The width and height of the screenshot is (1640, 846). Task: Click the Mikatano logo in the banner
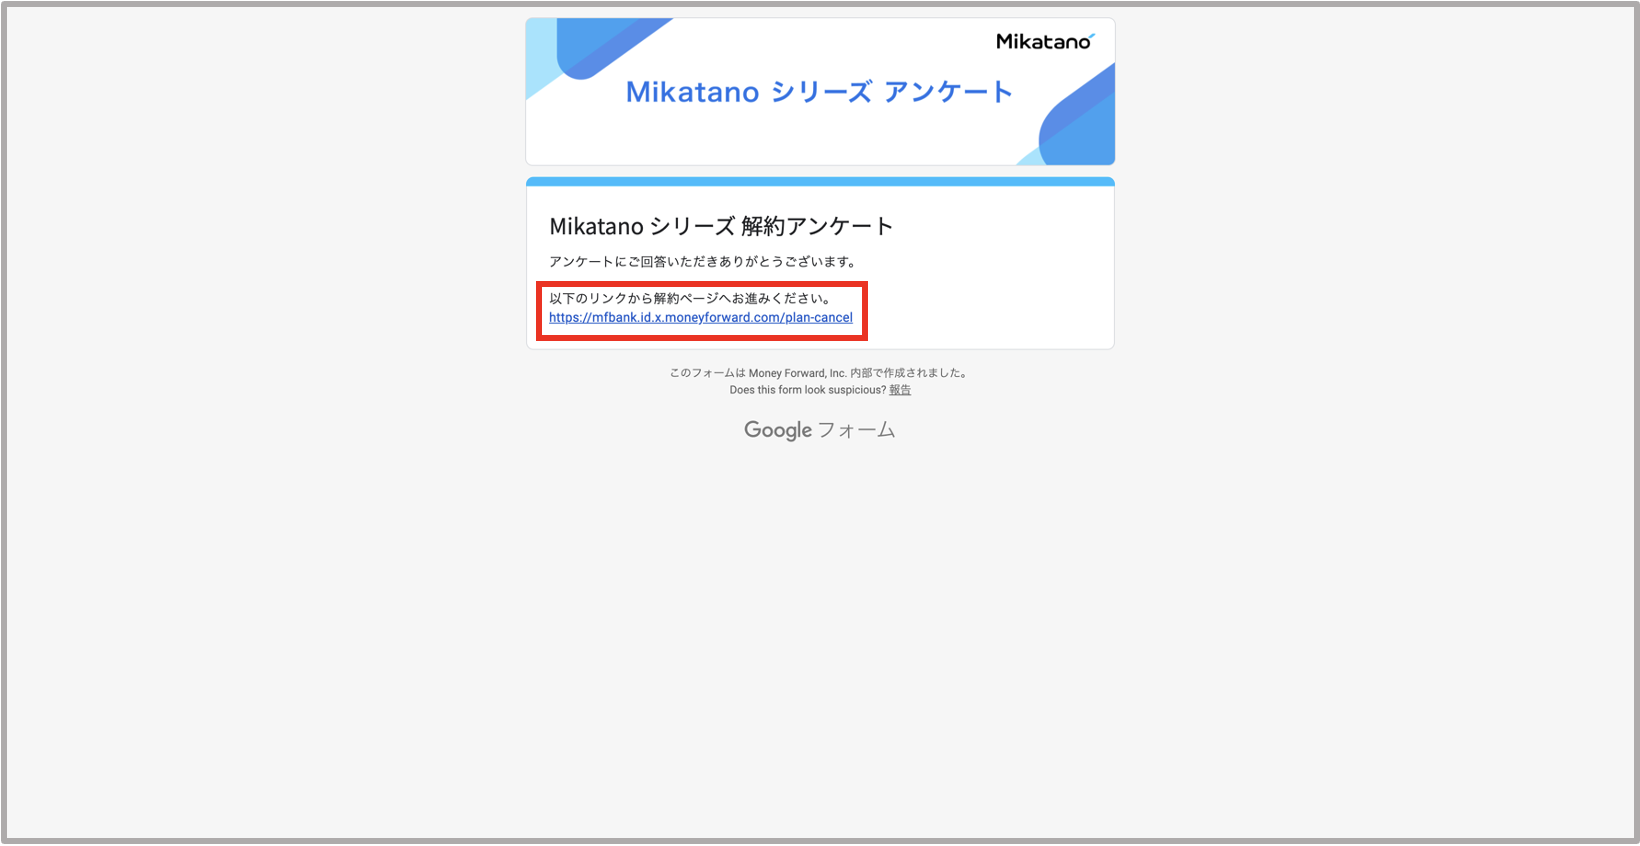(x=1045, y=41)
